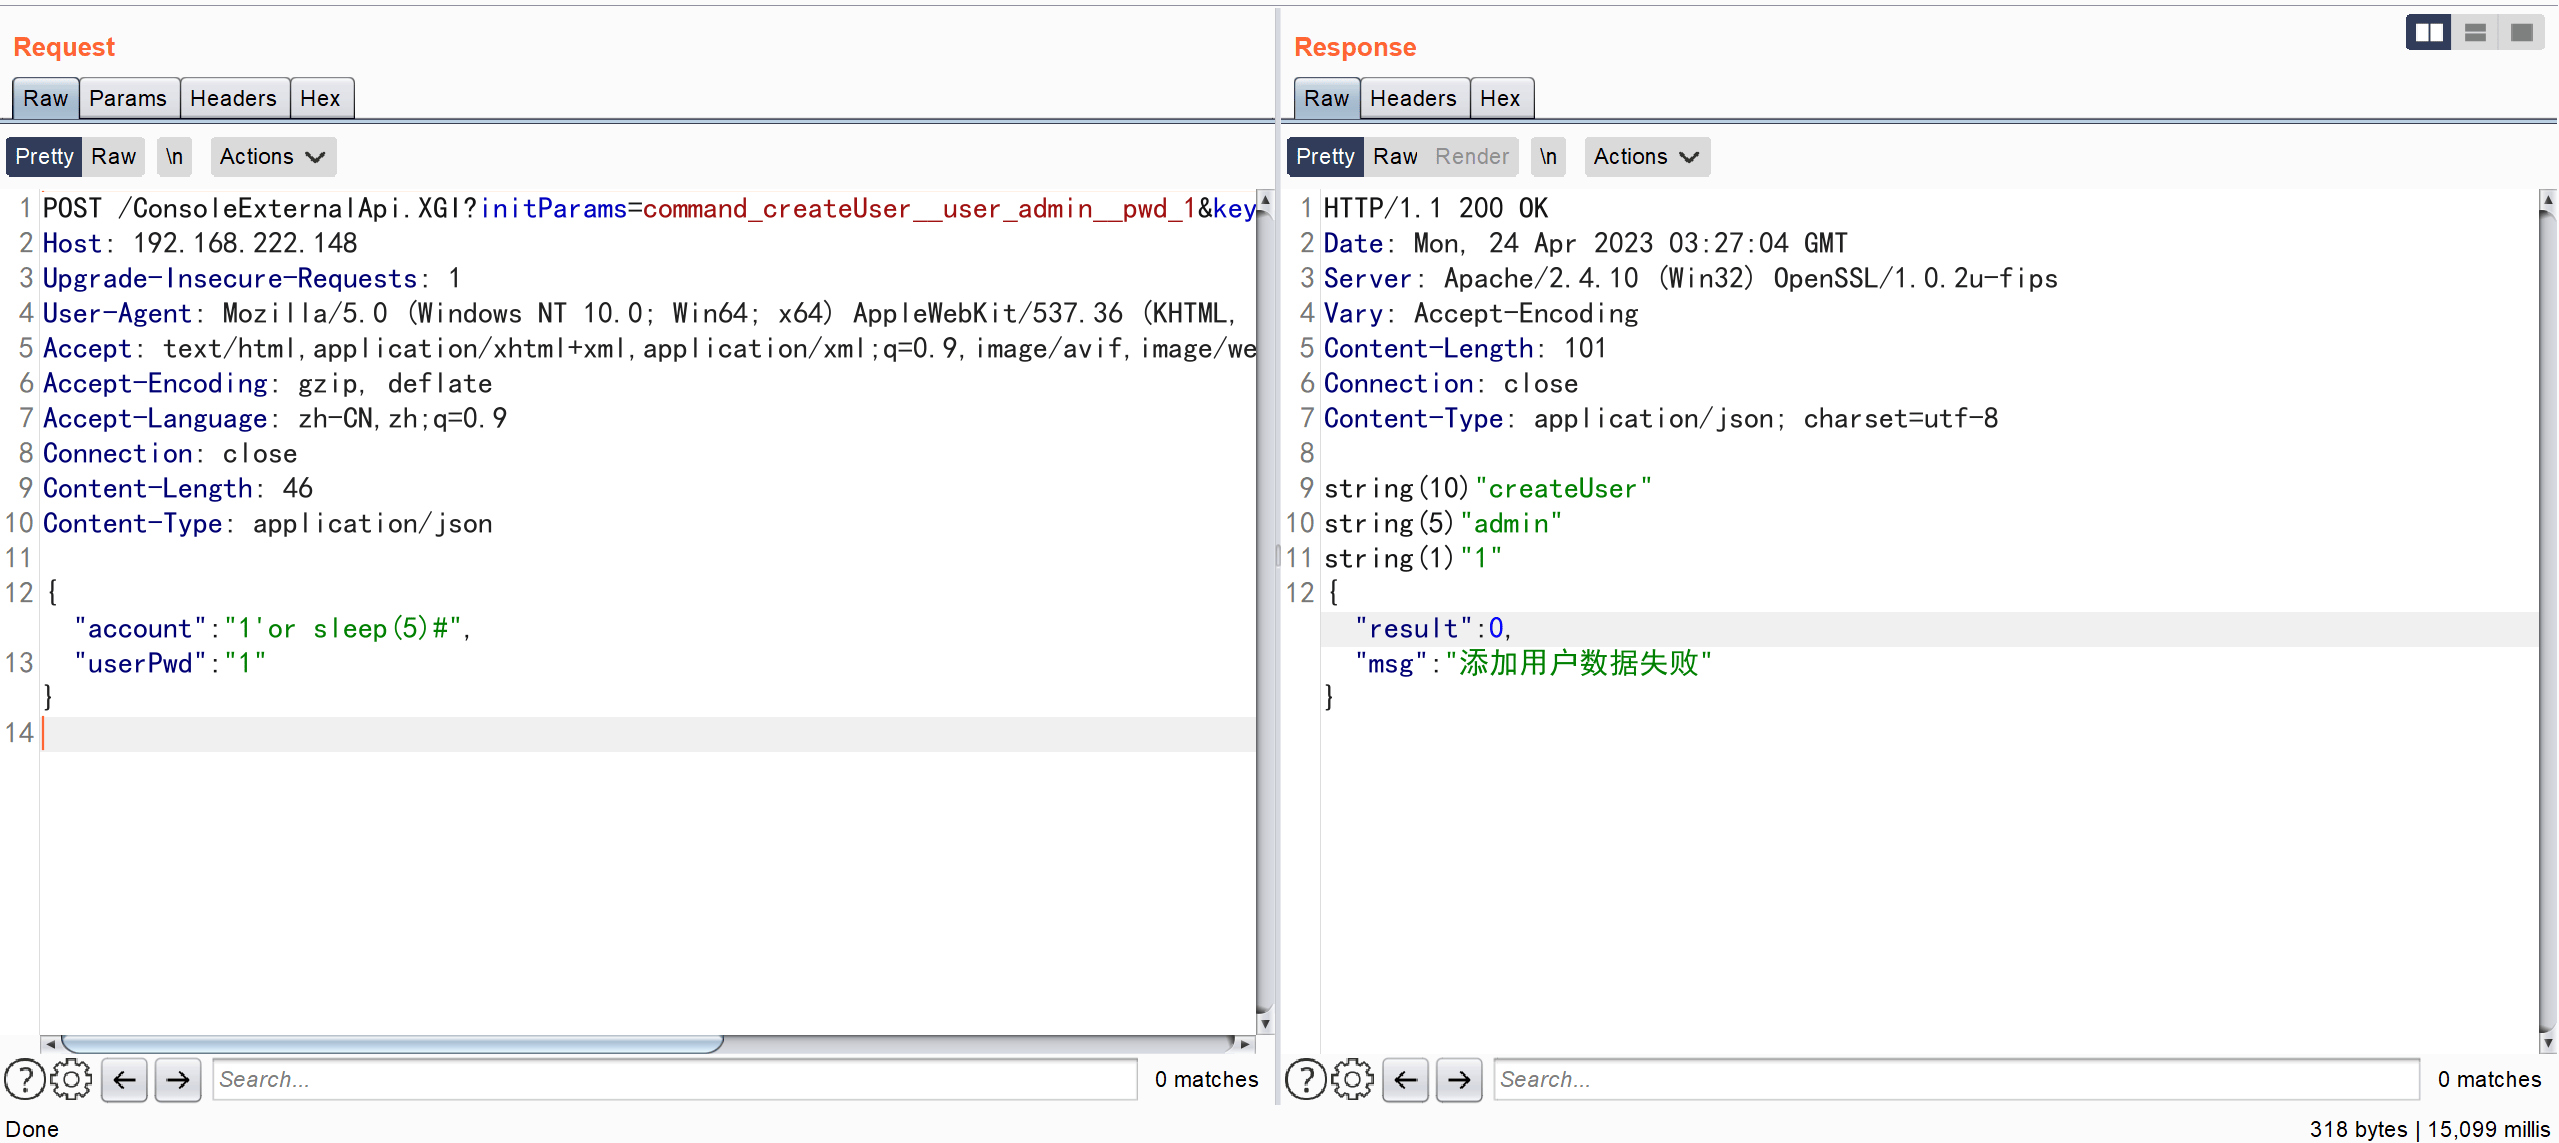The width and height of the screenshot is (2559, 1143).
Task: Click Response Content-Length: 101 header
Action: point(1465,348)
